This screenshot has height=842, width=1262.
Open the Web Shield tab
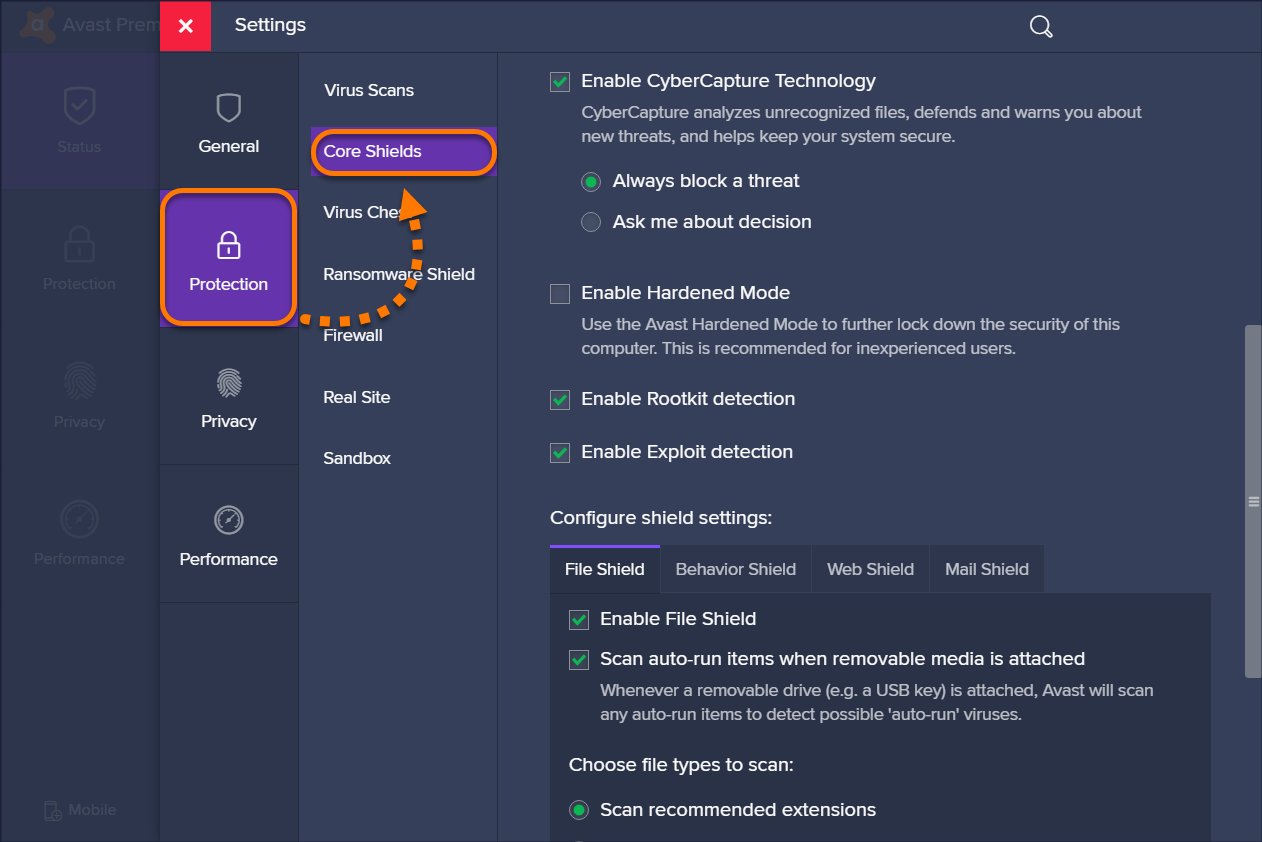(x=870, y=569)
